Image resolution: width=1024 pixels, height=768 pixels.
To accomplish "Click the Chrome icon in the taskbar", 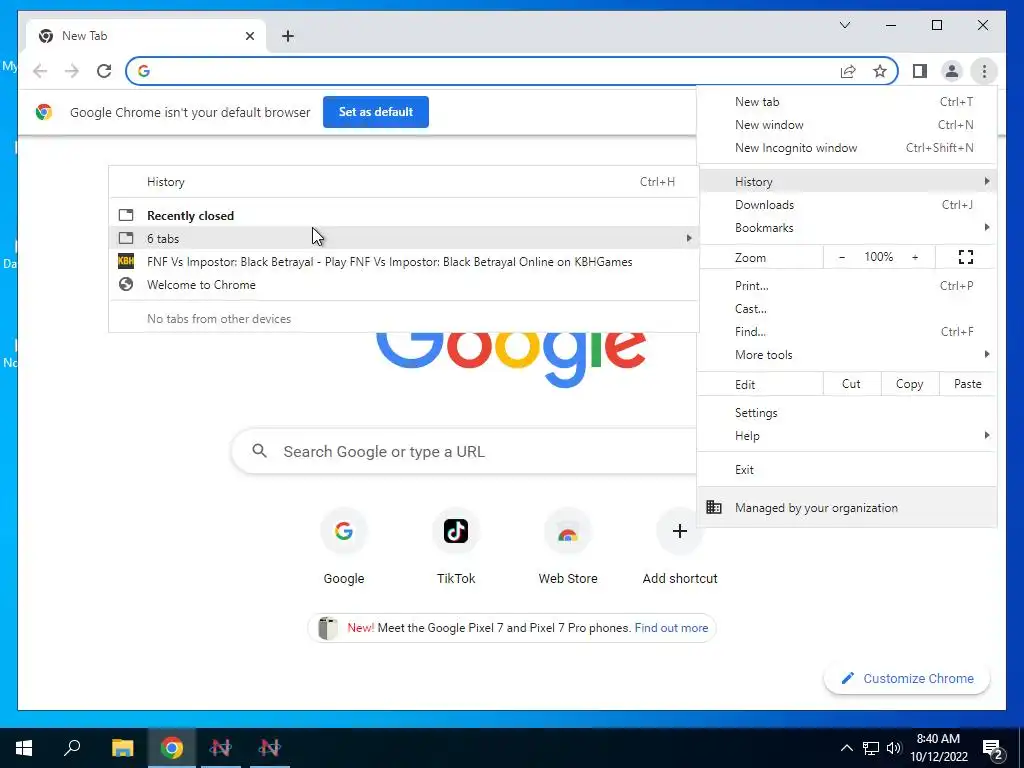I will pyautogui.click(x=171, y=748).
